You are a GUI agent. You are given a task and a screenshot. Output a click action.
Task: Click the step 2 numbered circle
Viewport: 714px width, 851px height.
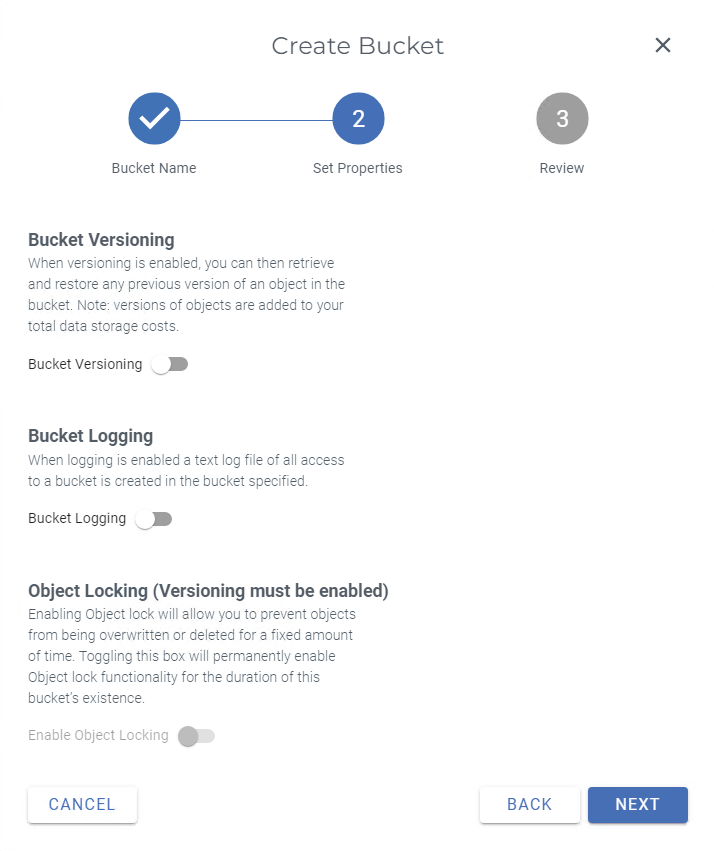click(358, 120)
